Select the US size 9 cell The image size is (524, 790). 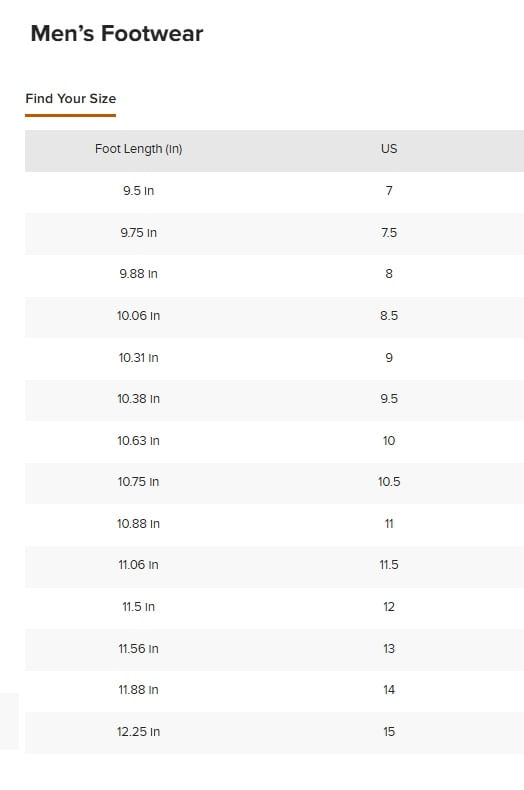(389, 358)
